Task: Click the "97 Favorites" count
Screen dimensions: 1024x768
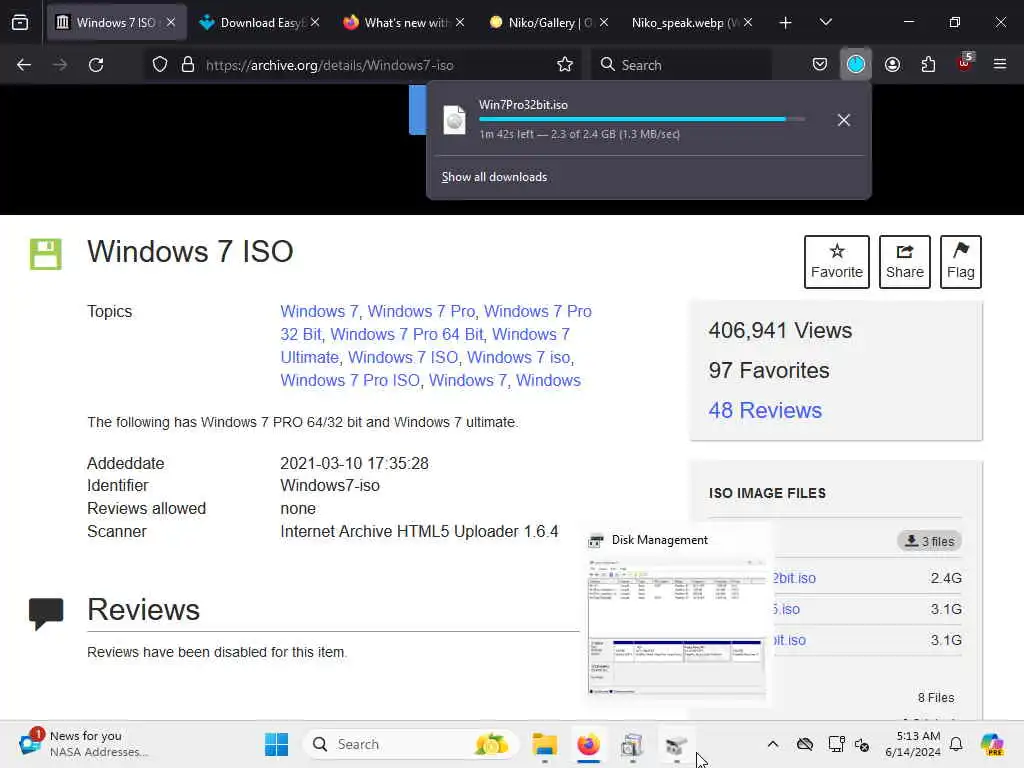Action: (x=769, y=370)
